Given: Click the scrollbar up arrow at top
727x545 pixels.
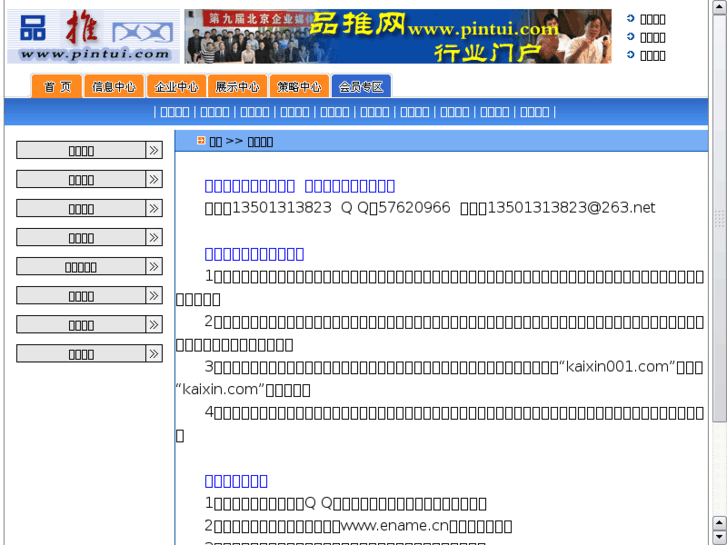Looking at the screenshot, I should [x=720, y=7].
